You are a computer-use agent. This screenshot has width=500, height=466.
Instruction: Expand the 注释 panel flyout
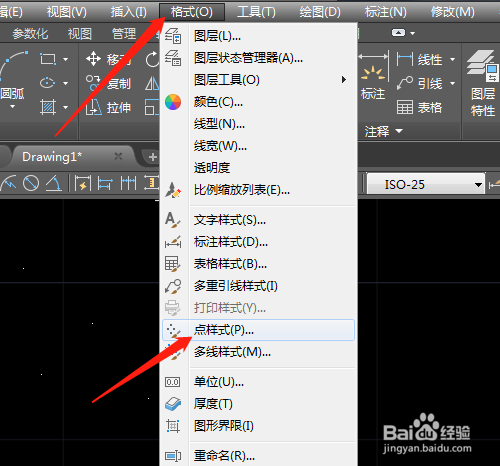(x=383, y=131)
